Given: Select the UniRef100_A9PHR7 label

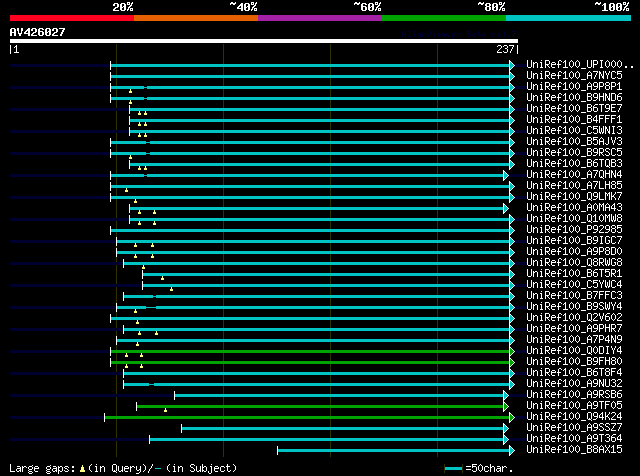Looking at the screenshot, I should coord(574,329).
